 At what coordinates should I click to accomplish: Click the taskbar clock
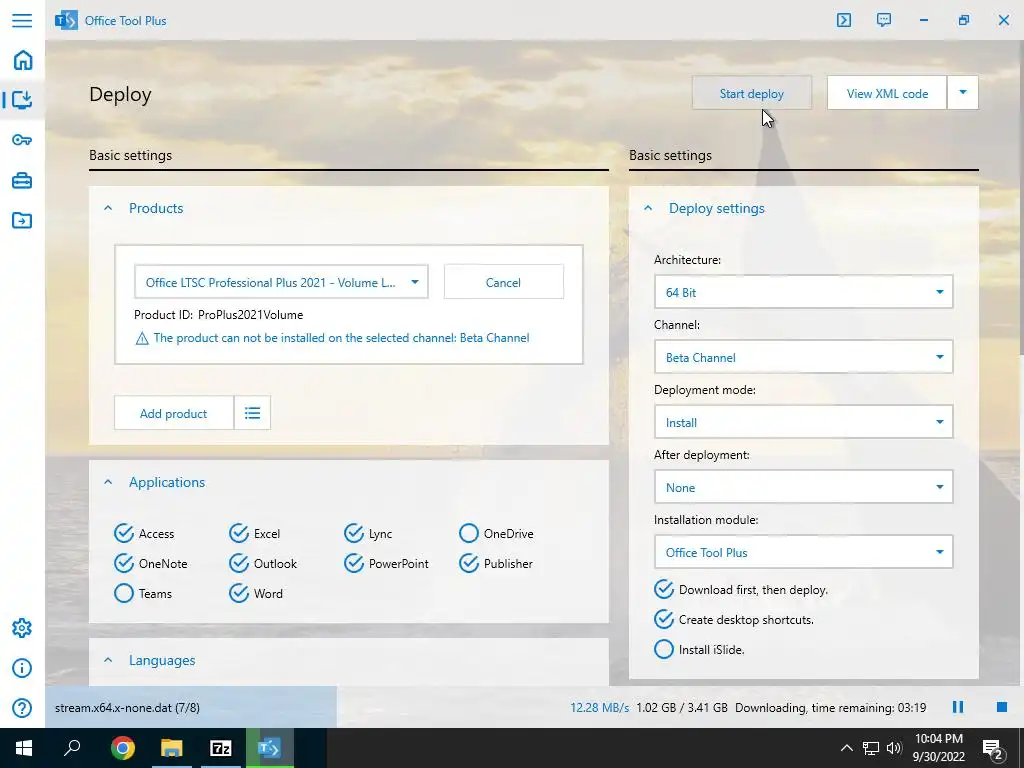(938, 748)
